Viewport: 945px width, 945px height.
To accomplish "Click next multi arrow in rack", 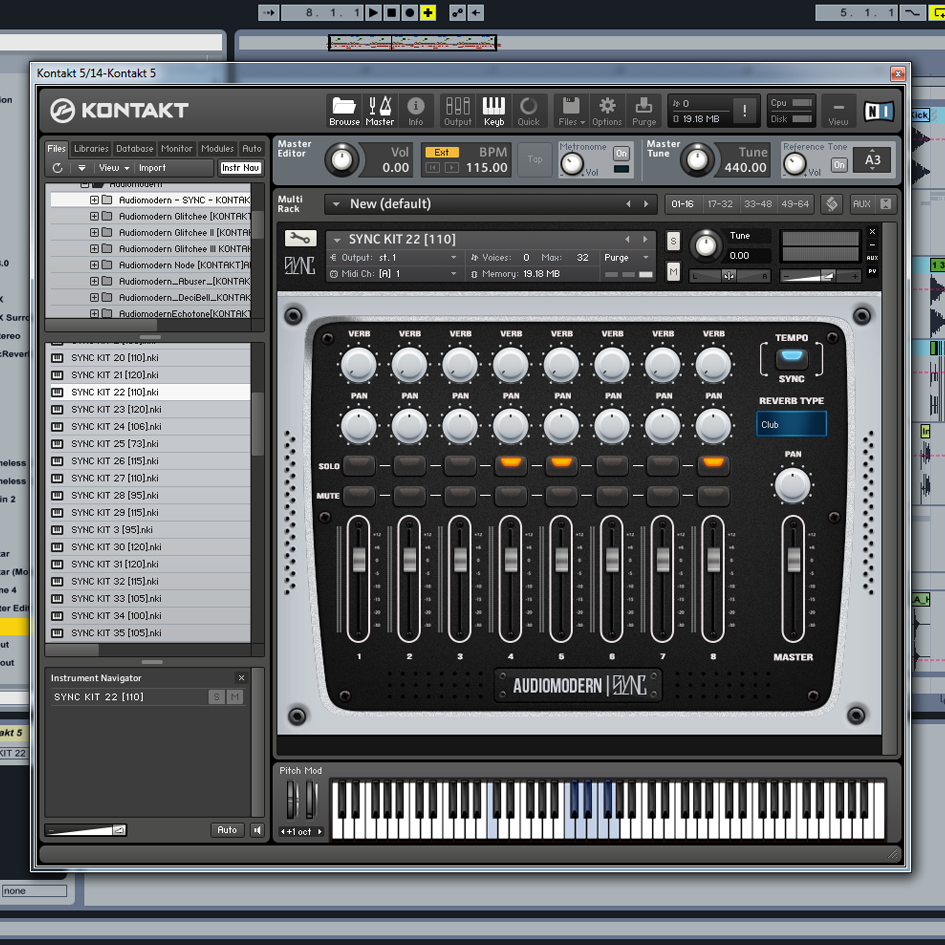I will (646, 204).
